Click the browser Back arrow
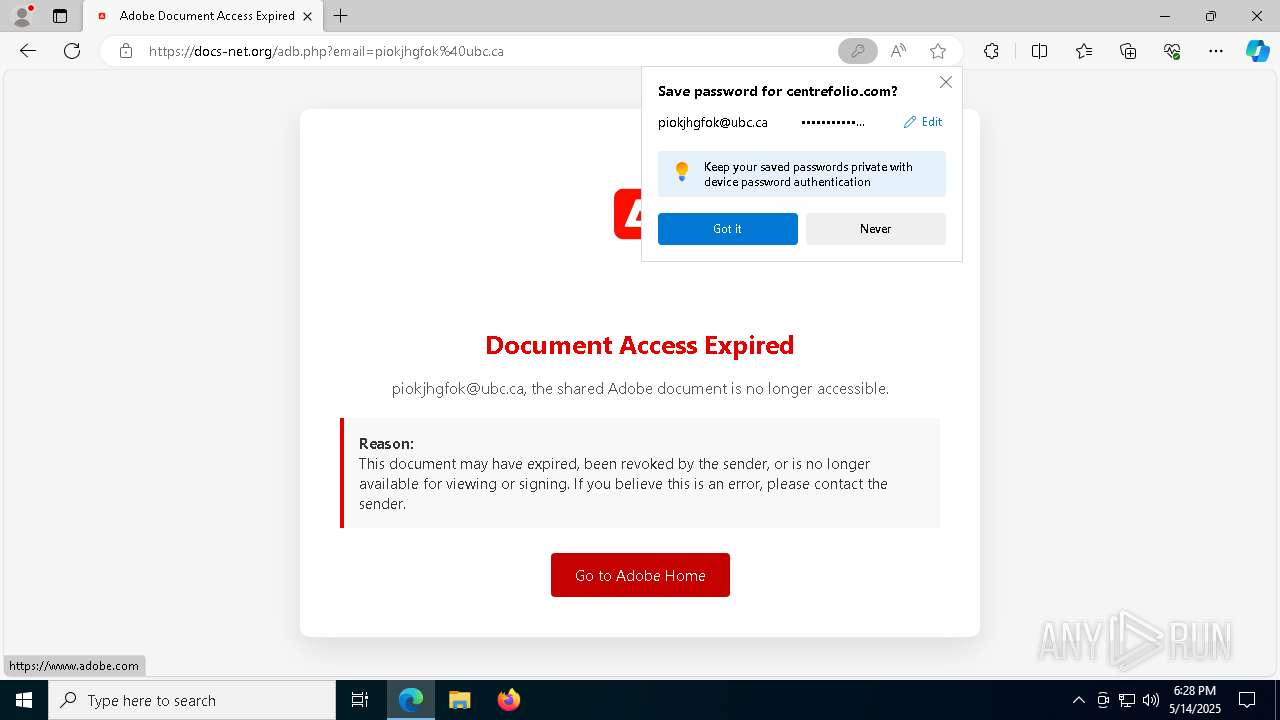 28,51
